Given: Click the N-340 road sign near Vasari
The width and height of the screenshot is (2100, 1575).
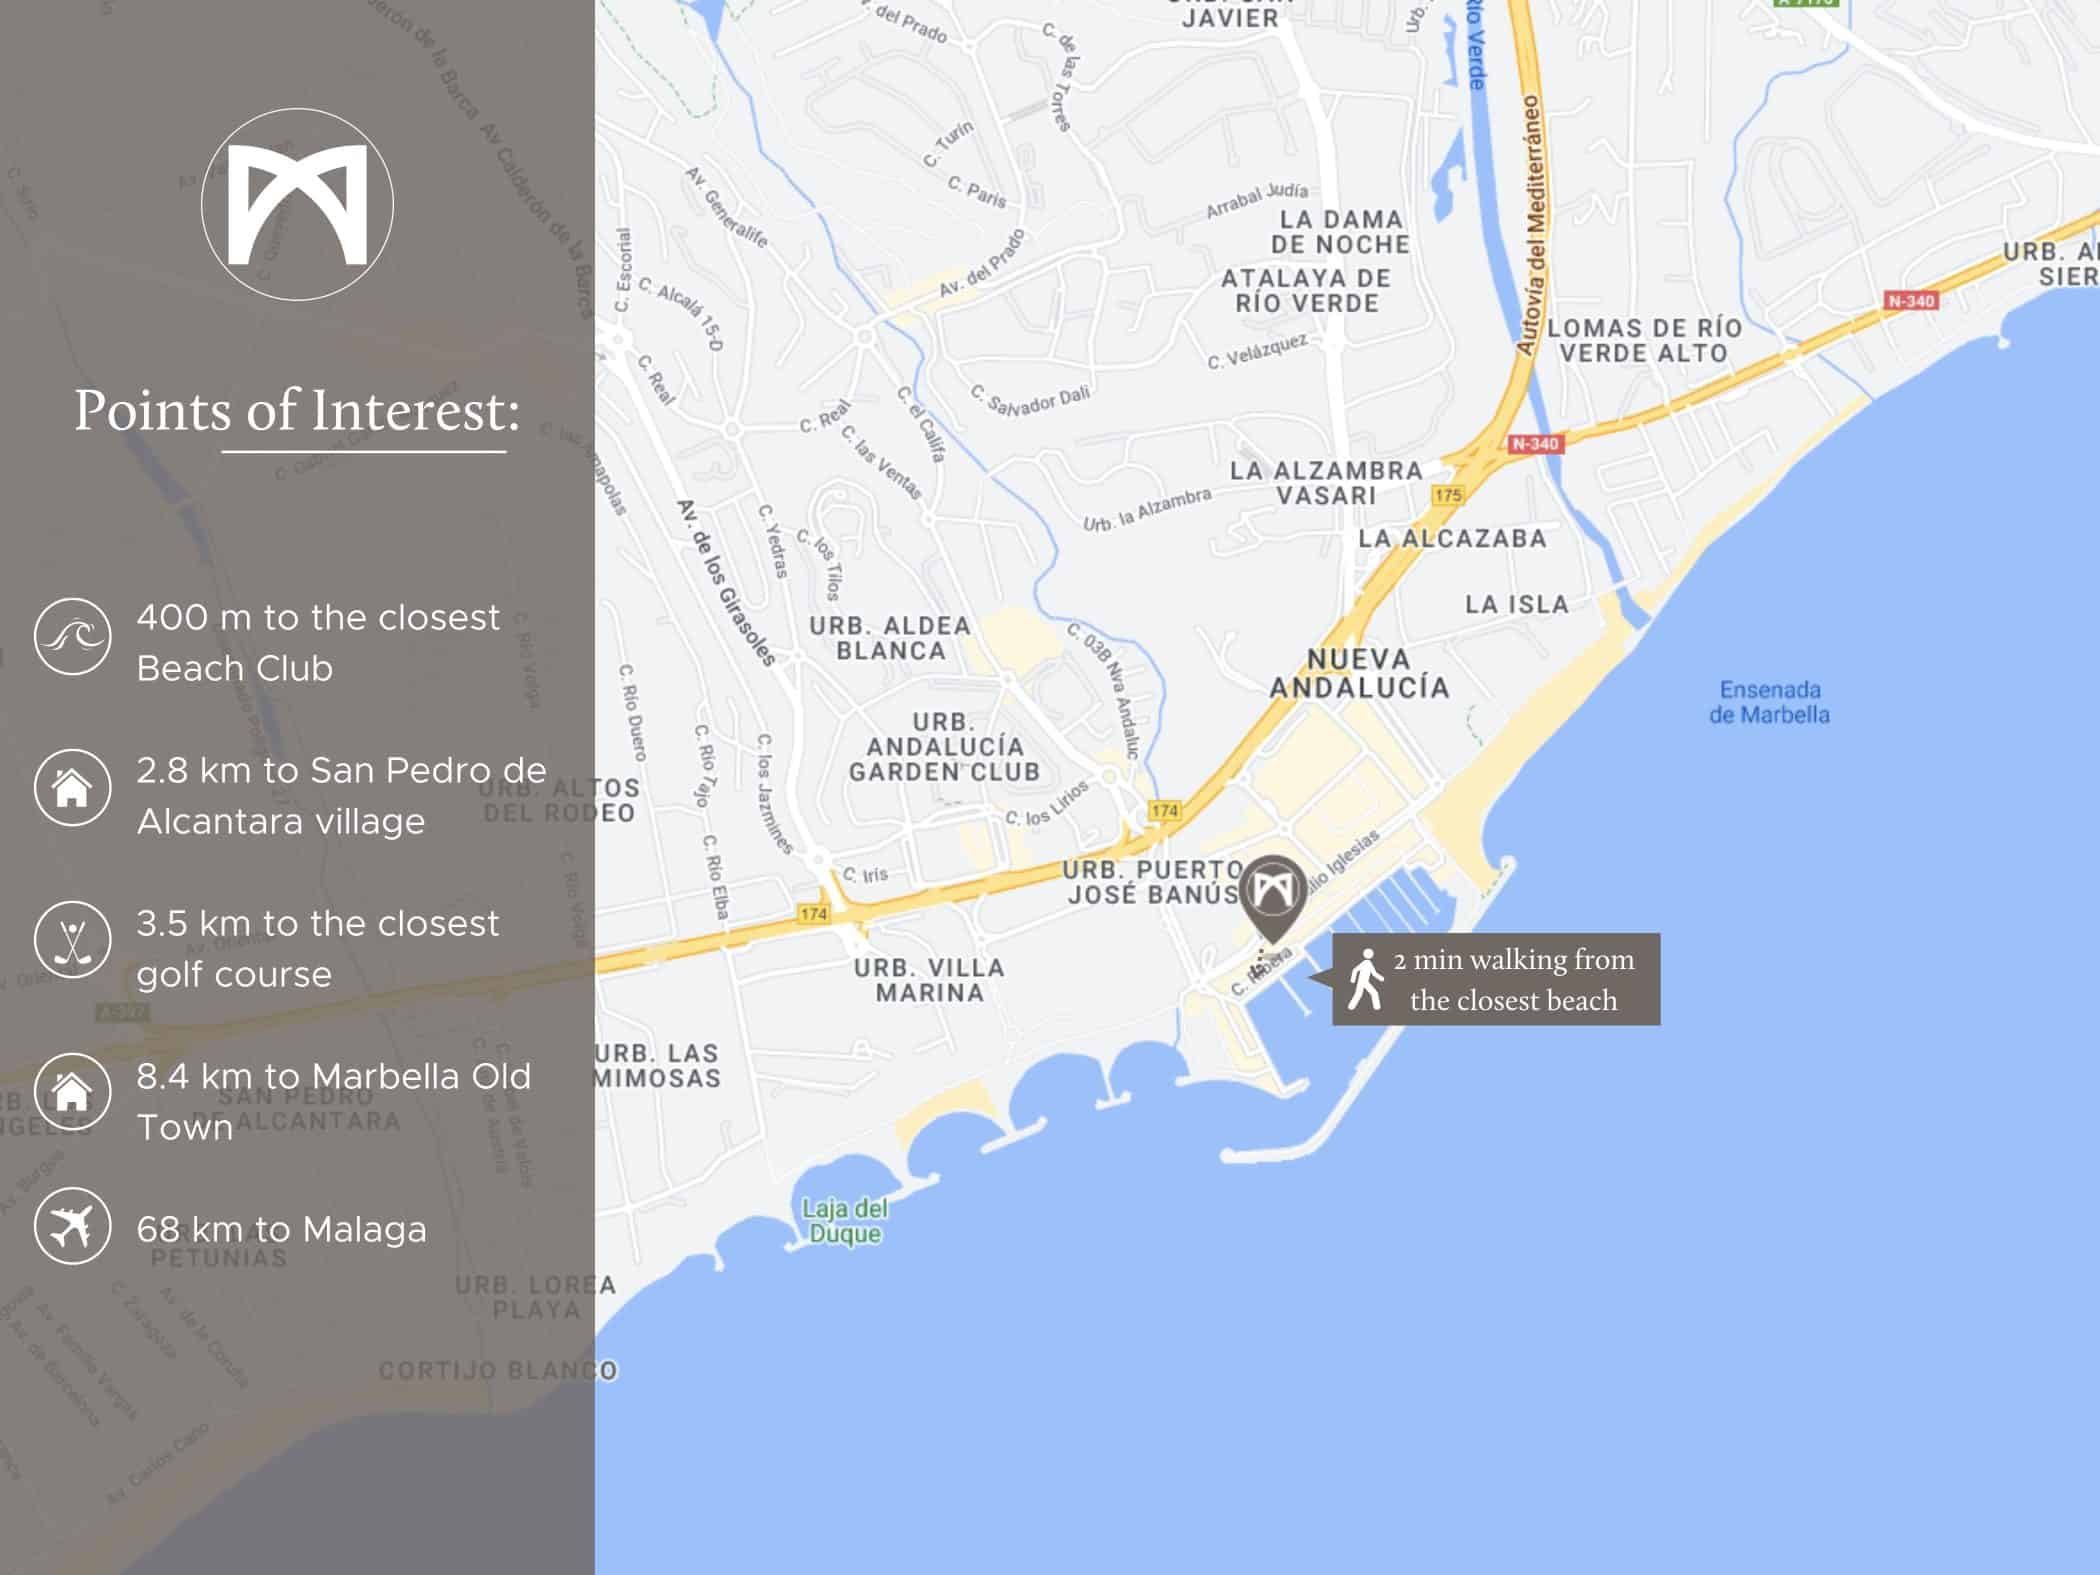Looking at the screenshot, I should tap(1535, 443).
